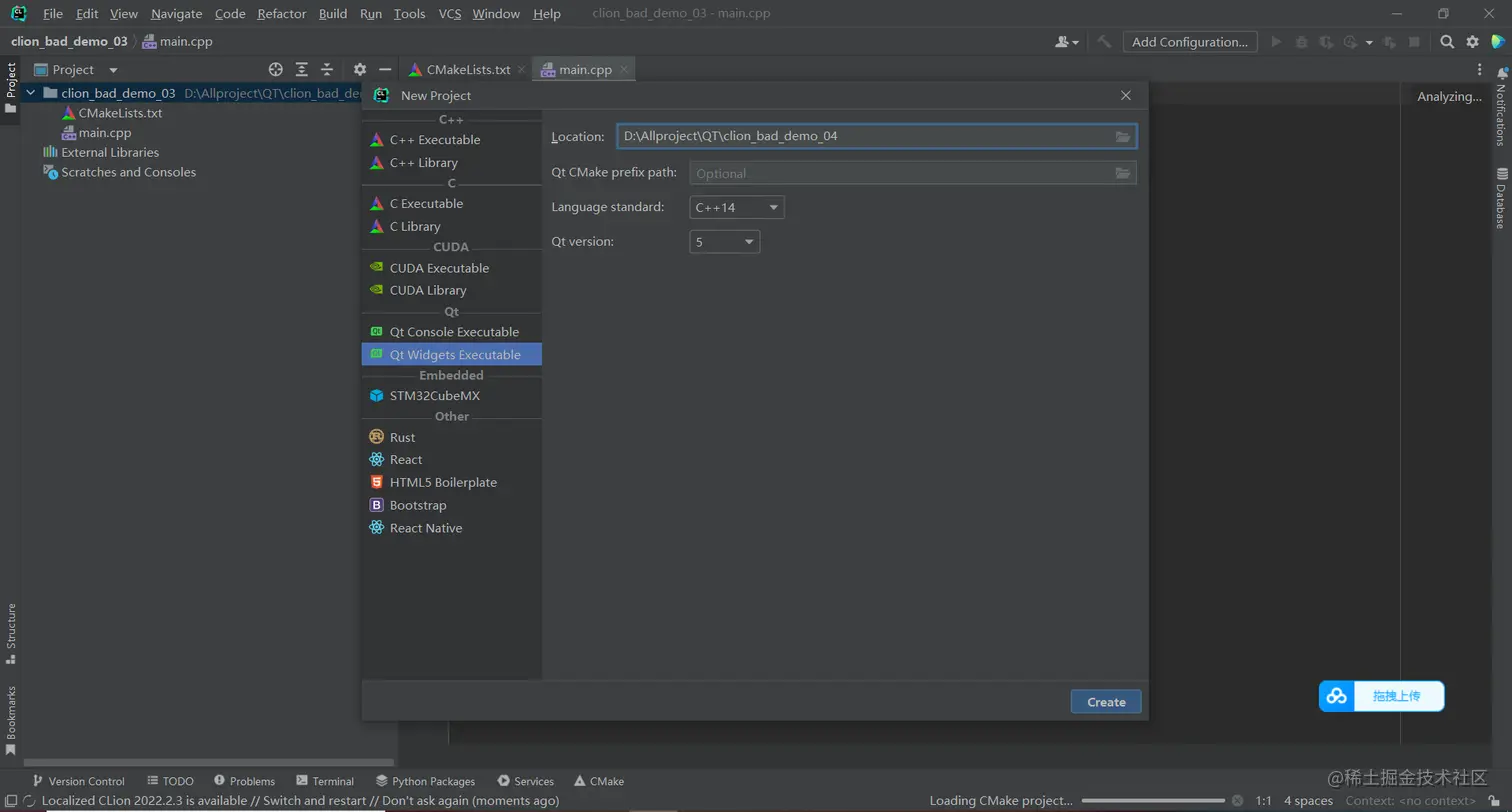
Task: Choose Rust project type
Action: [451, 438]
